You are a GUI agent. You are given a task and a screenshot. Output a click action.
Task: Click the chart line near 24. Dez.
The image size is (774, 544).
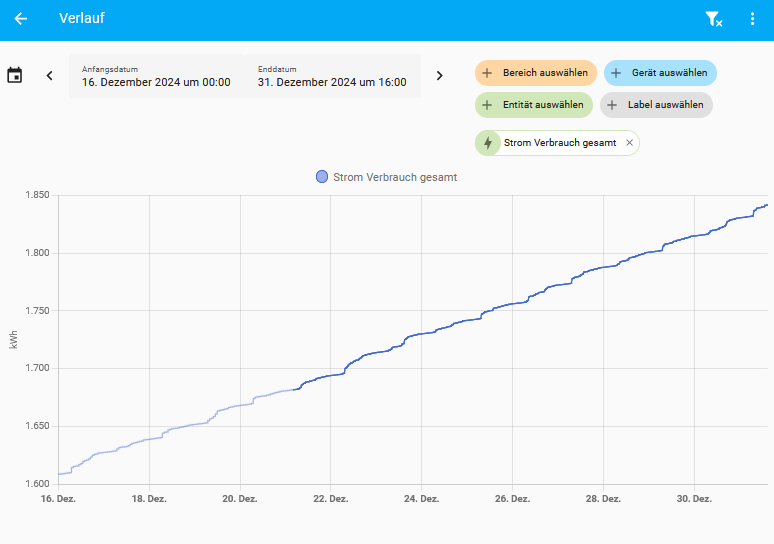point(422,333)
